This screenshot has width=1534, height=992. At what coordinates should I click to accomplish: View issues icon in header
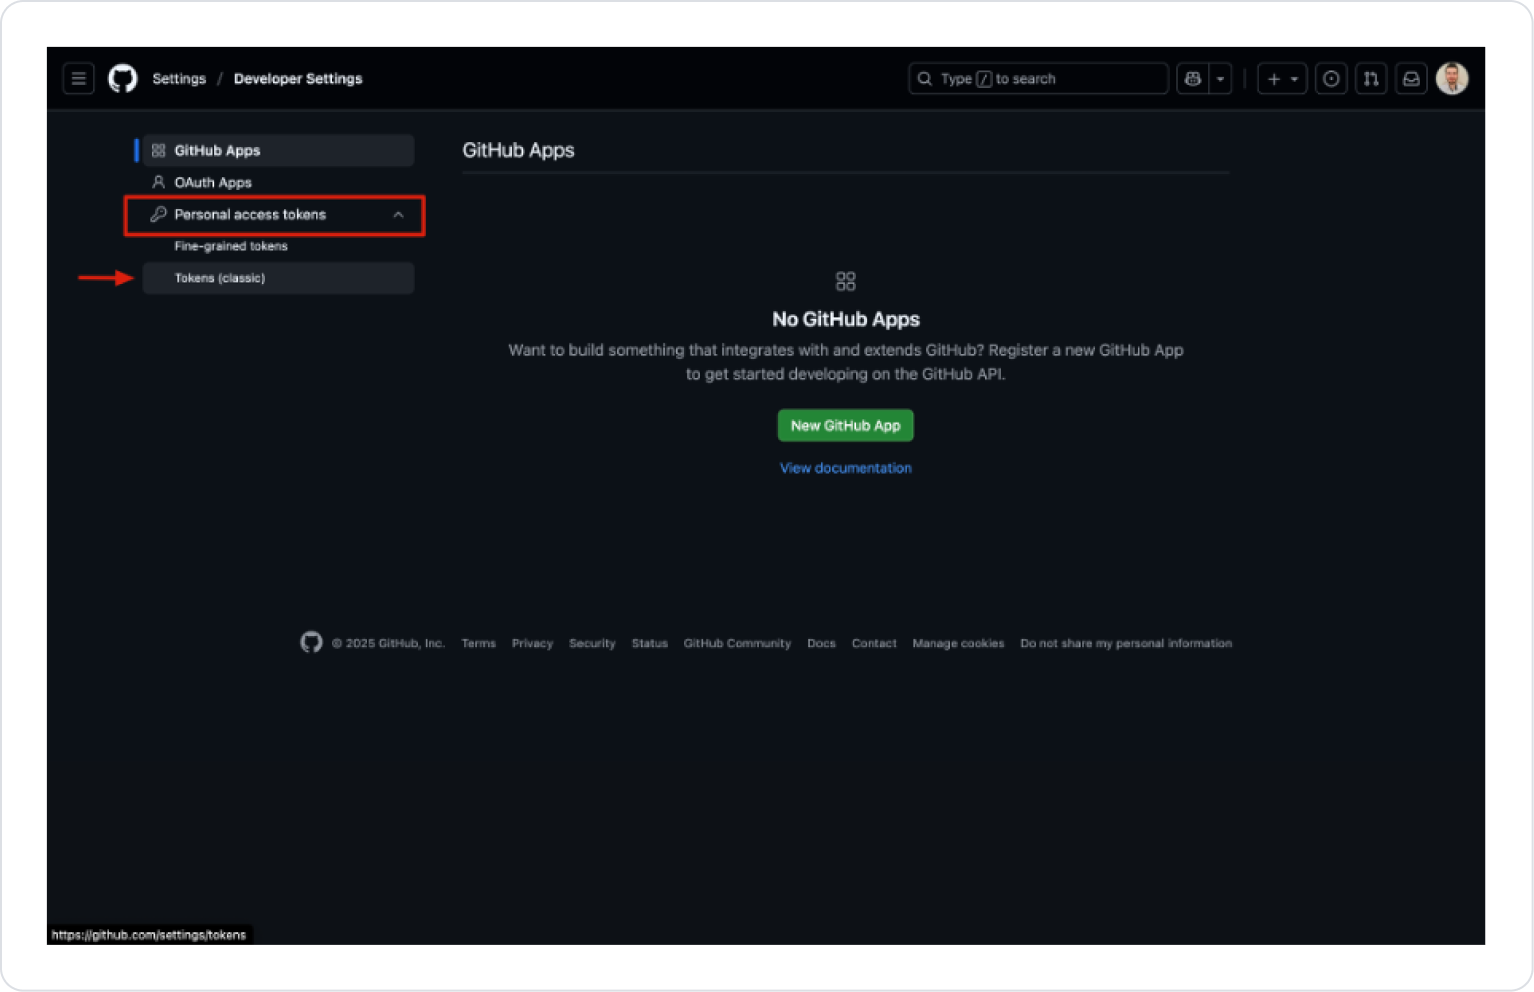pos(1331,78)
